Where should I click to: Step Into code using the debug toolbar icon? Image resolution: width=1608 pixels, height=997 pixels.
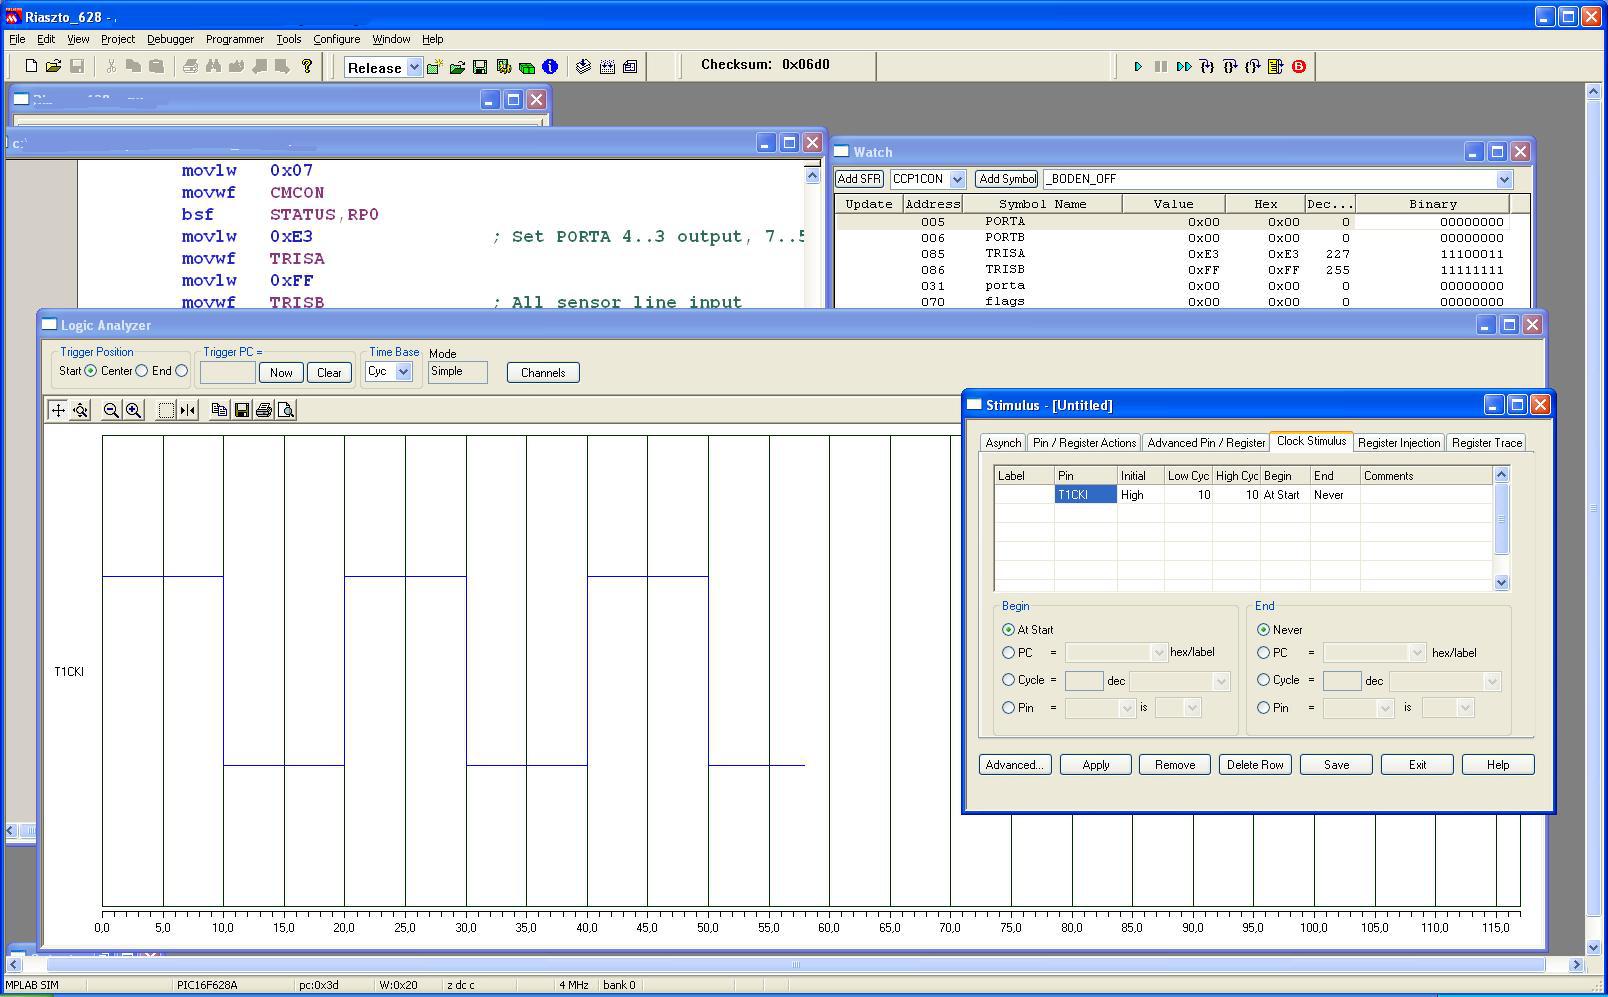point(1207,67)
